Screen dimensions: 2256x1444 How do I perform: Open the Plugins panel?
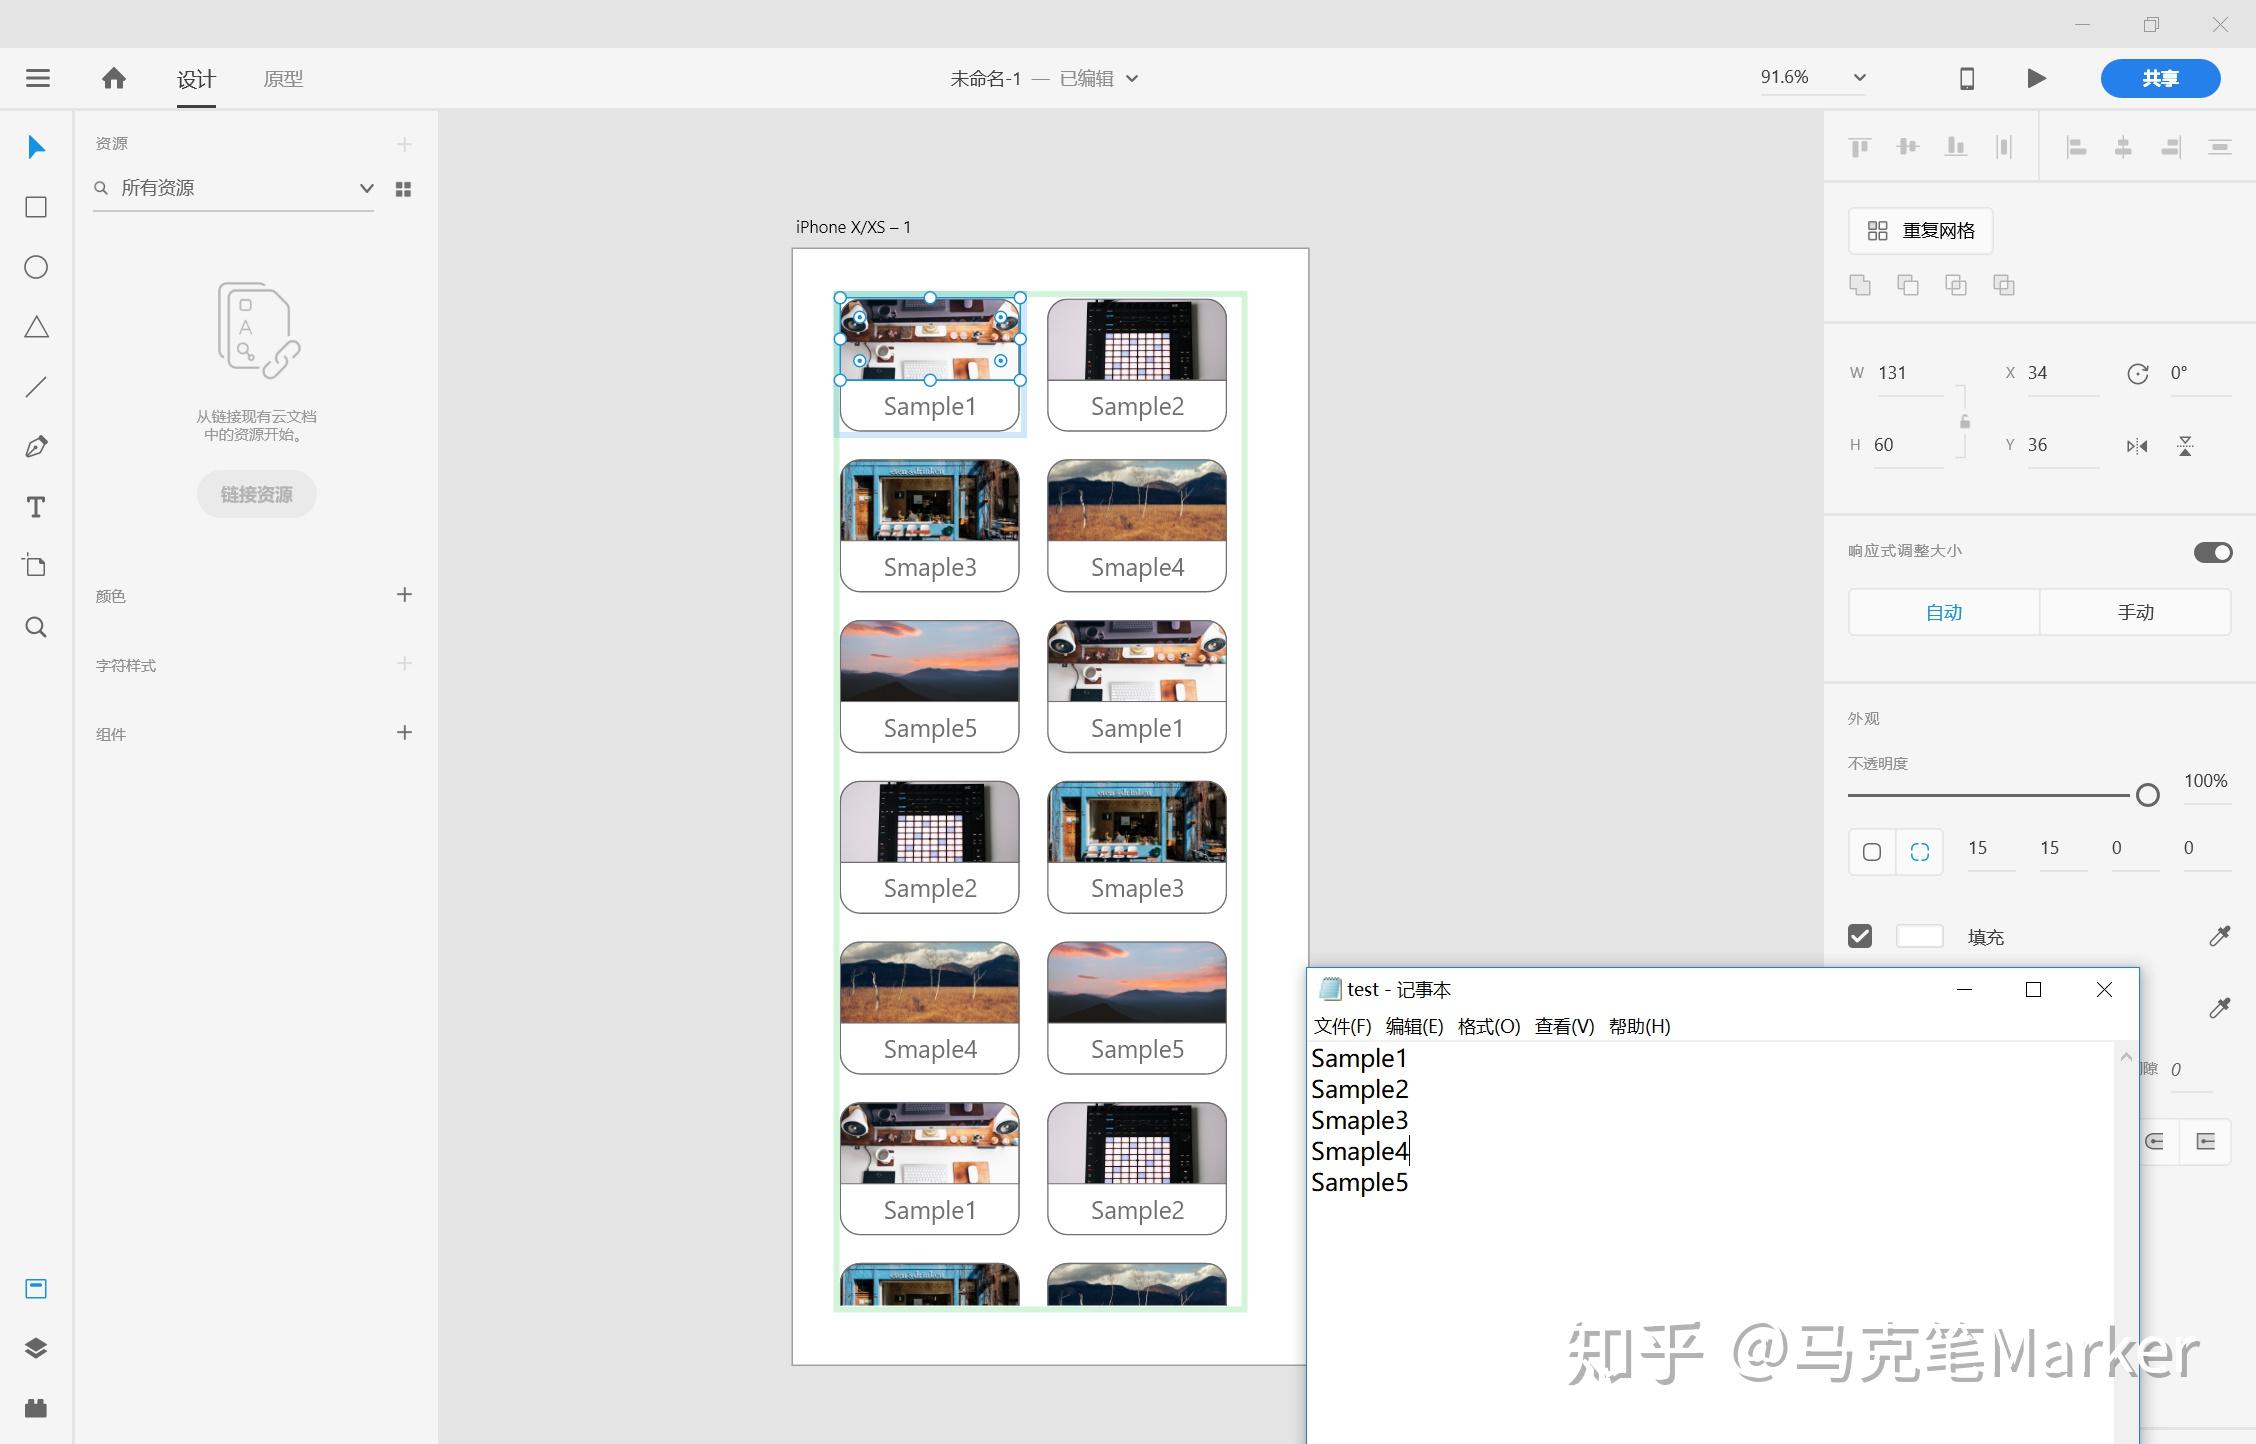36,1408
